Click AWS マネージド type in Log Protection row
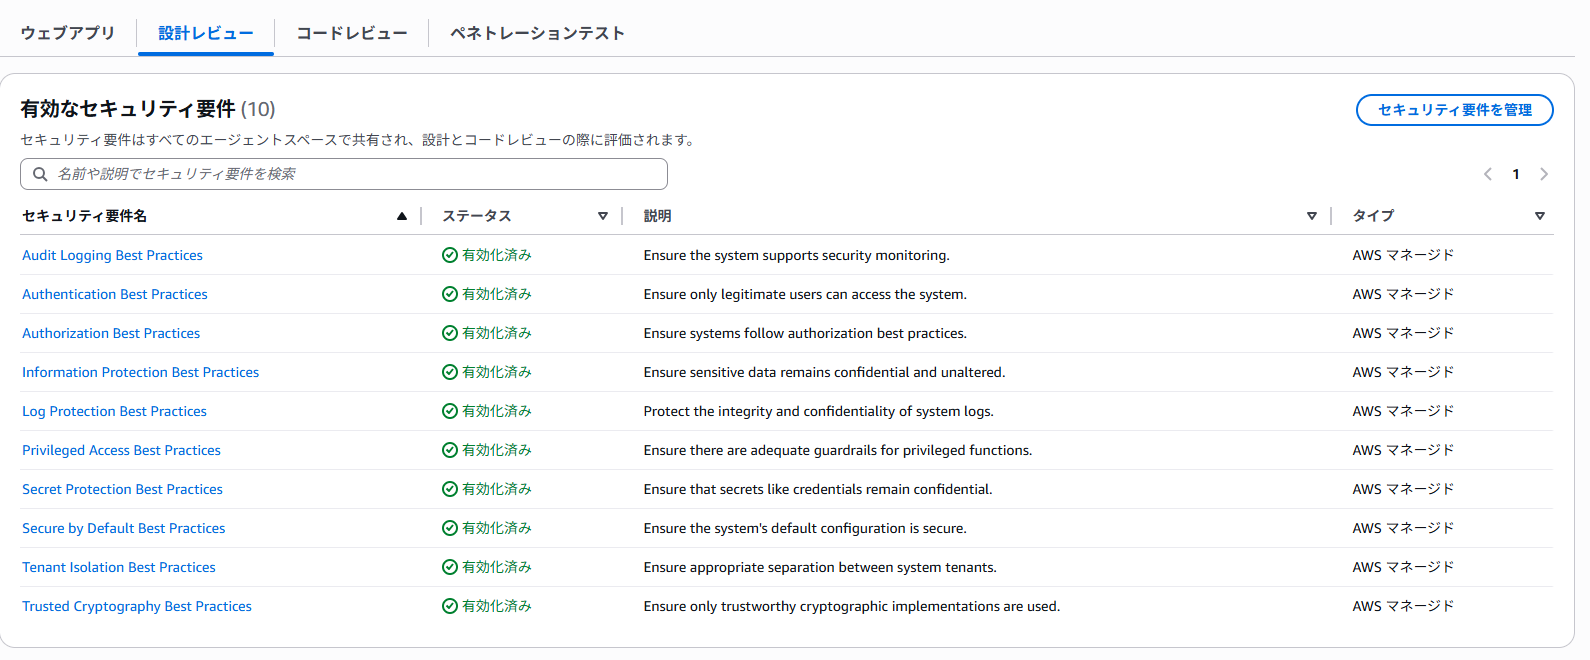This screenshot has height=660, width=1590. point(1403,411)
